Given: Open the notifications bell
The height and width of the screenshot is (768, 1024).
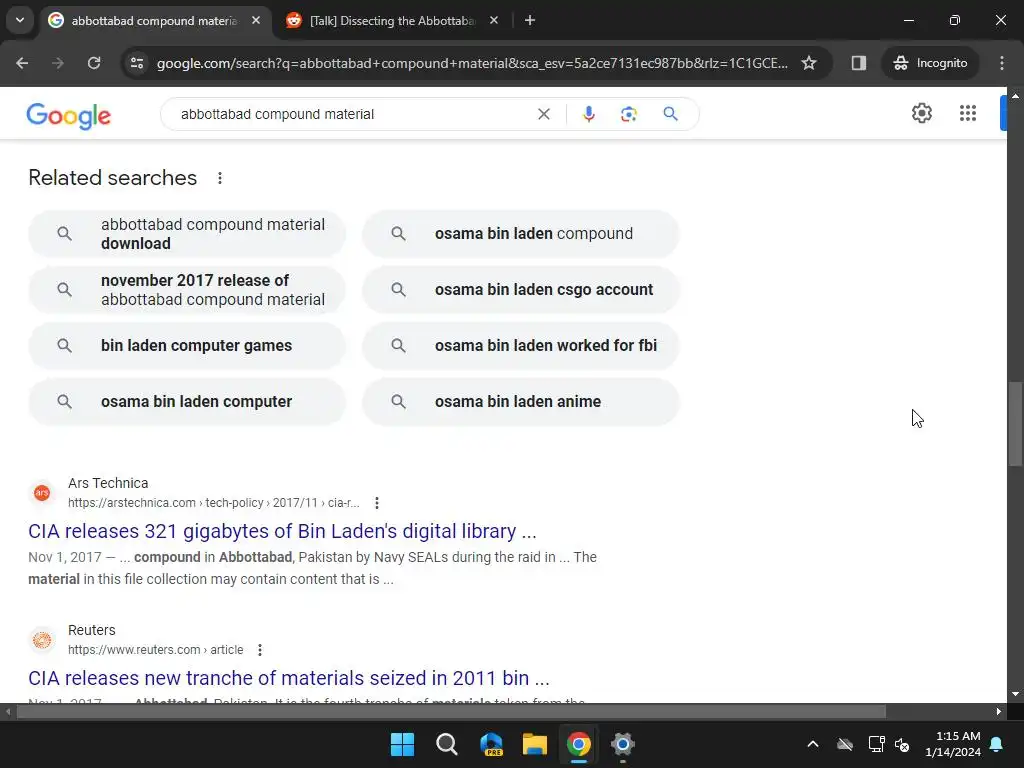Looking at the screenshot, I should tap(997, 744).
